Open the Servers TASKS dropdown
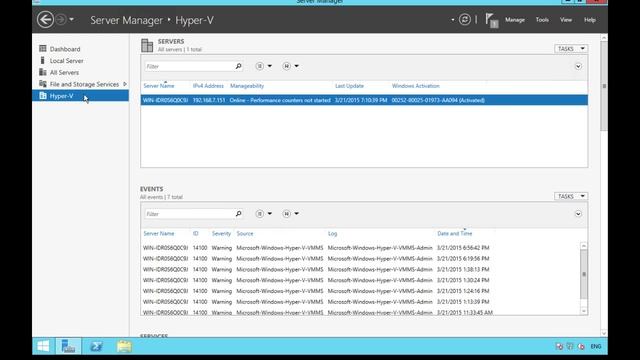 [571, 49]
